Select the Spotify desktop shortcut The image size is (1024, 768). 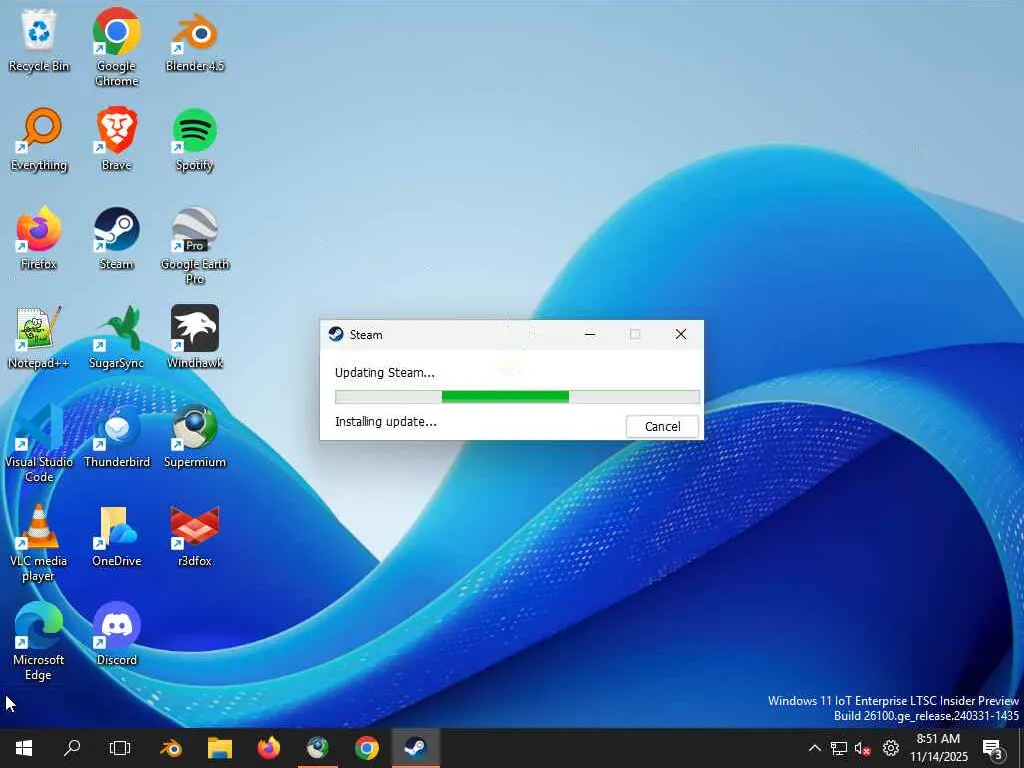click(195, 140)
